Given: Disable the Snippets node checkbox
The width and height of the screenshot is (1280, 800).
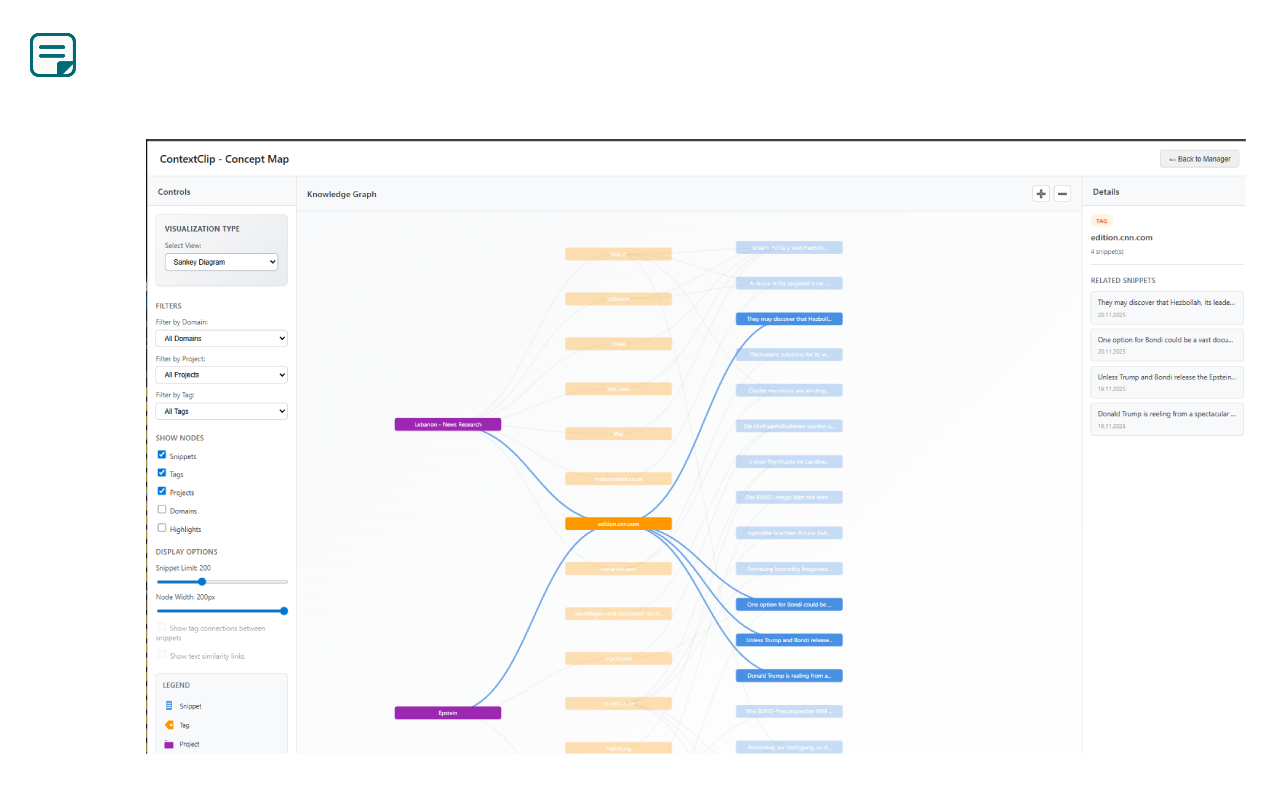Looking at the screenshot, I should (x=162, y=454).
